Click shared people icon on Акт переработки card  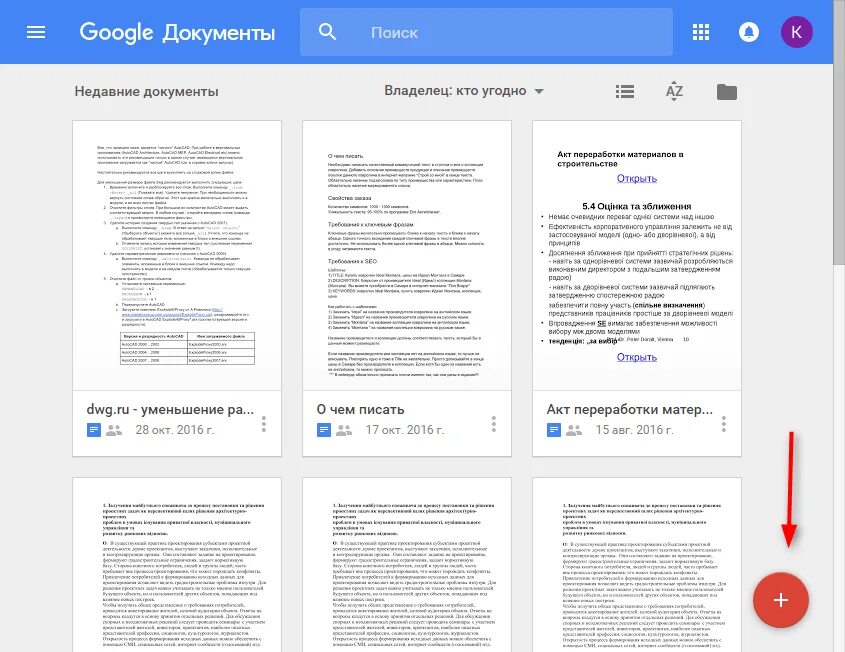574,430
